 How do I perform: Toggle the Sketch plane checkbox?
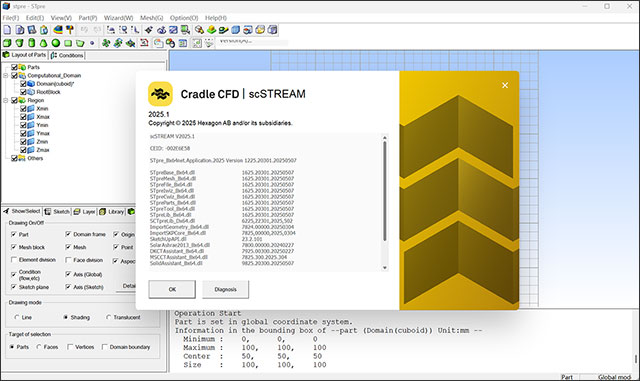[x=14, y=287]
